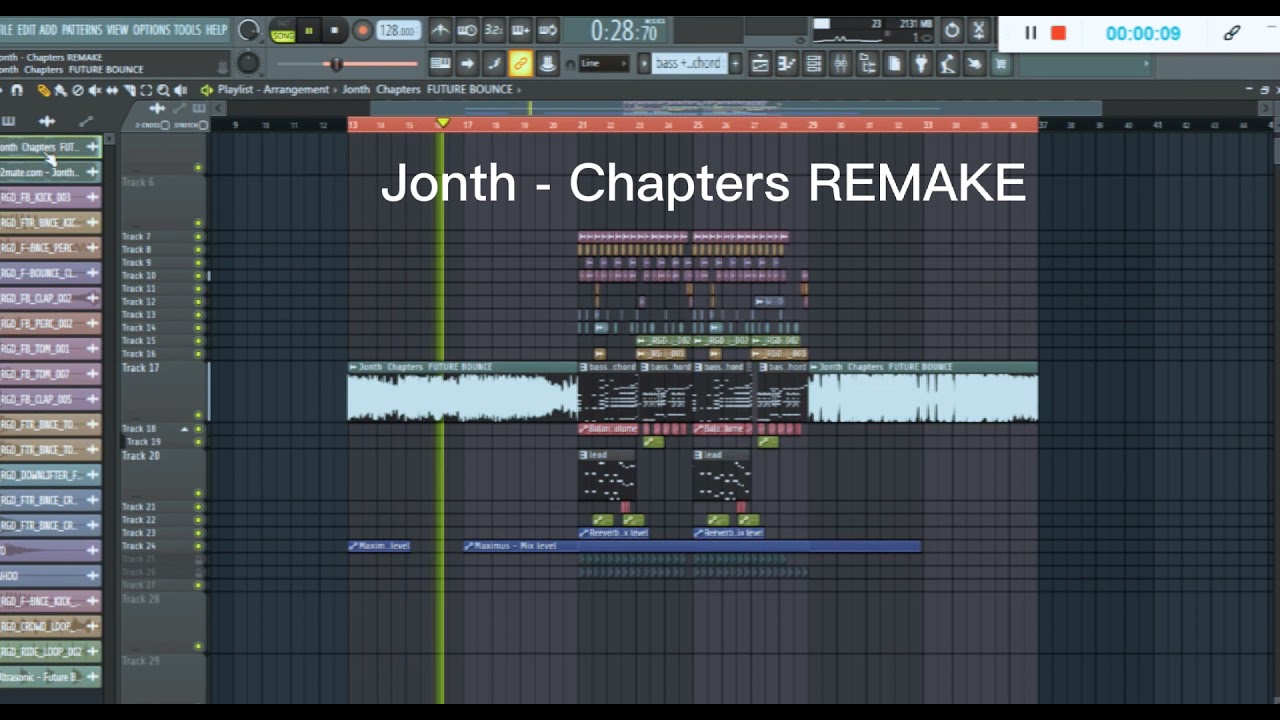Copy link in screen recorder bar

click(1232, 33)
